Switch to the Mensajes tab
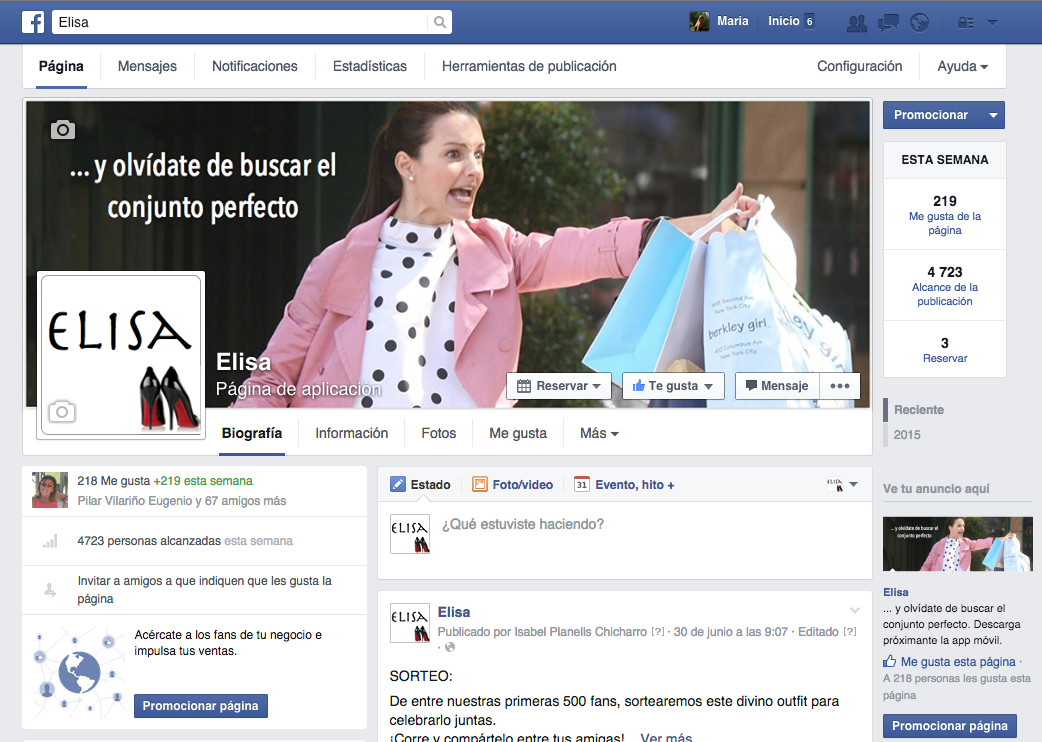This screenshot has height=742, width=1042. (x=148, y=66)
